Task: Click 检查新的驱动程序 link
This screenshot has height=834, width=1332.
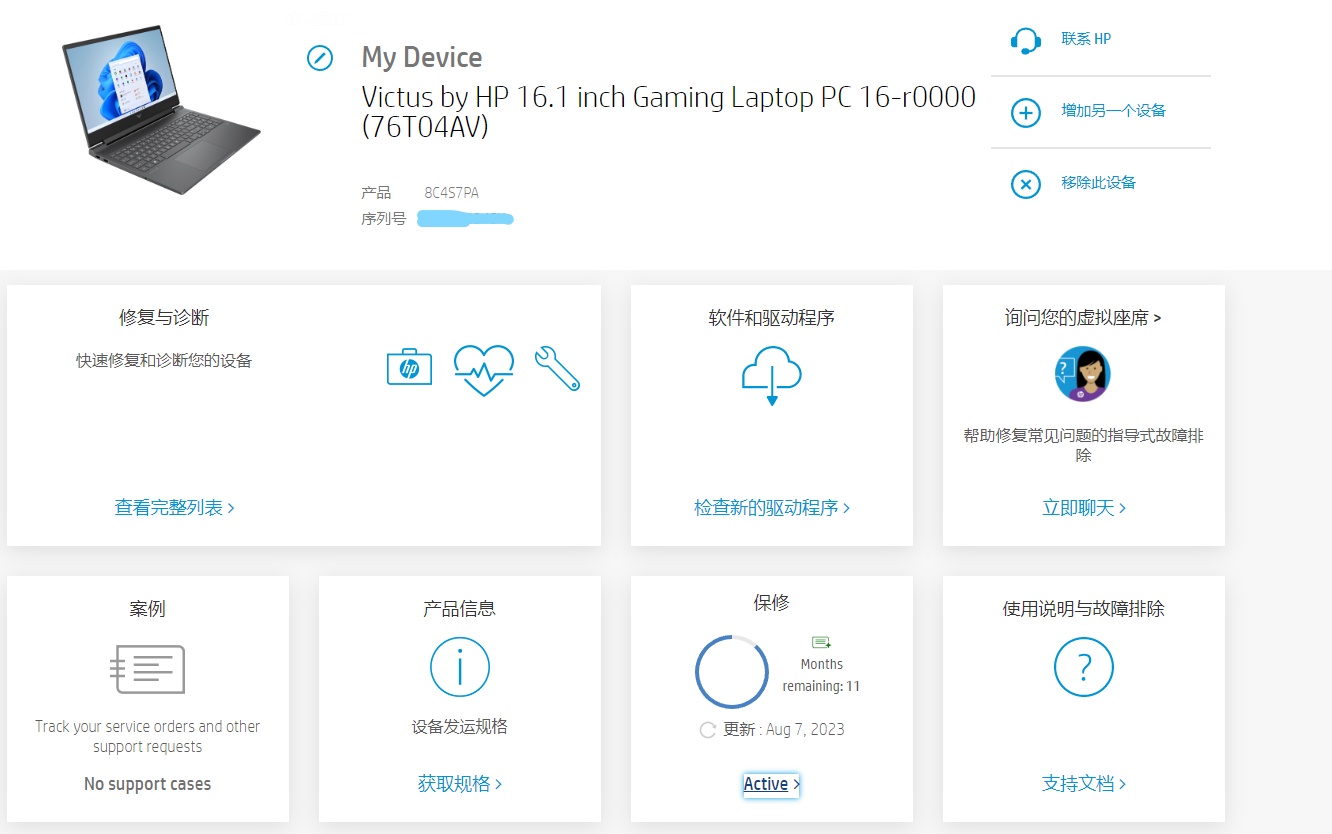Action: pos(772,508)
